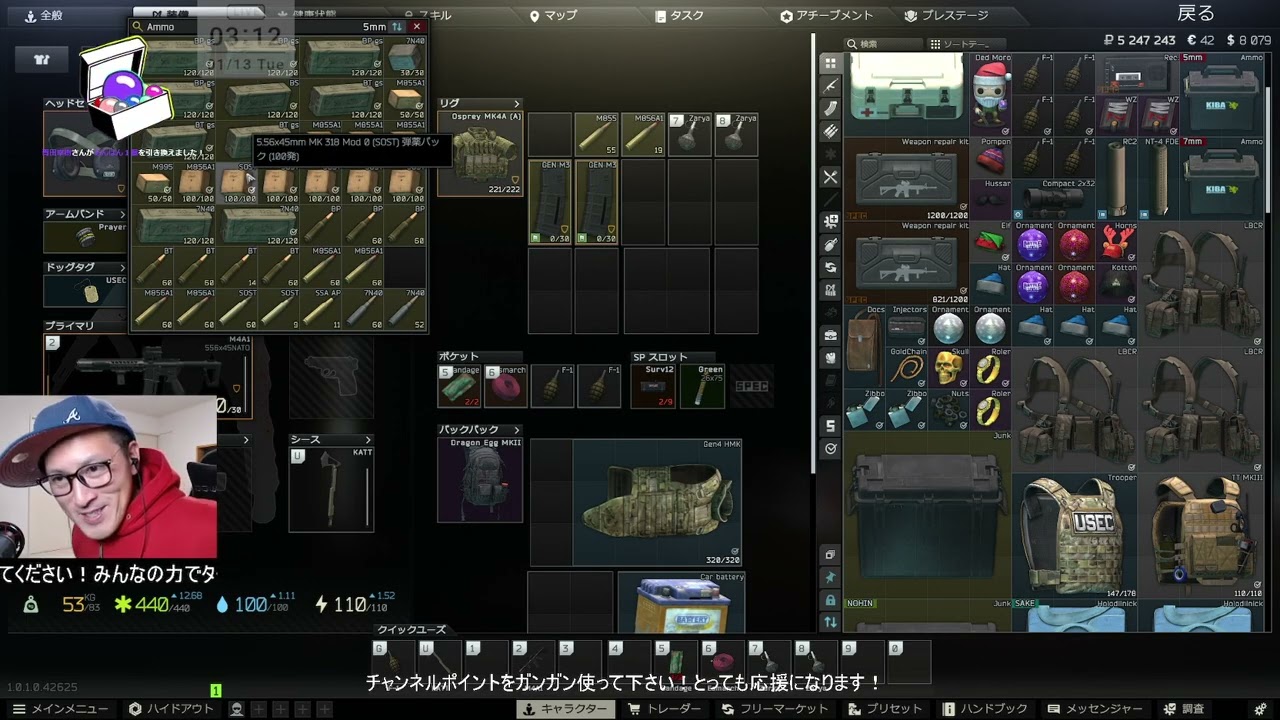Viewport: 1280px width, 720px height.
Task: Open the アチーブメント tab
Action: [x=827, y=15]
